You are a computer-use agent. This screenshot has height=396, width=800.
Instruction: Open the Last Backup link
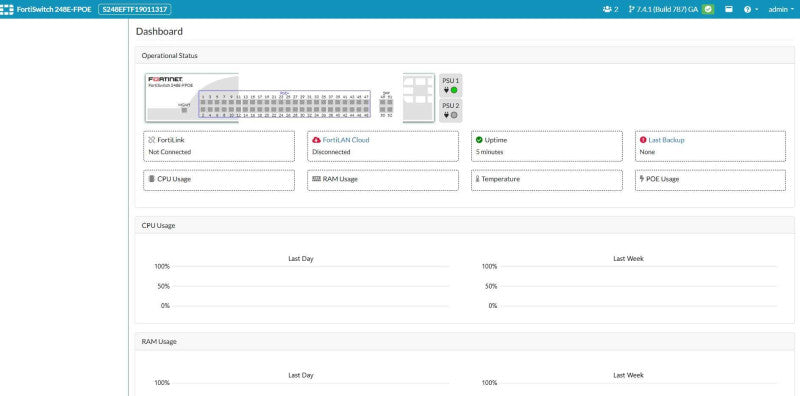click(666, 139)
